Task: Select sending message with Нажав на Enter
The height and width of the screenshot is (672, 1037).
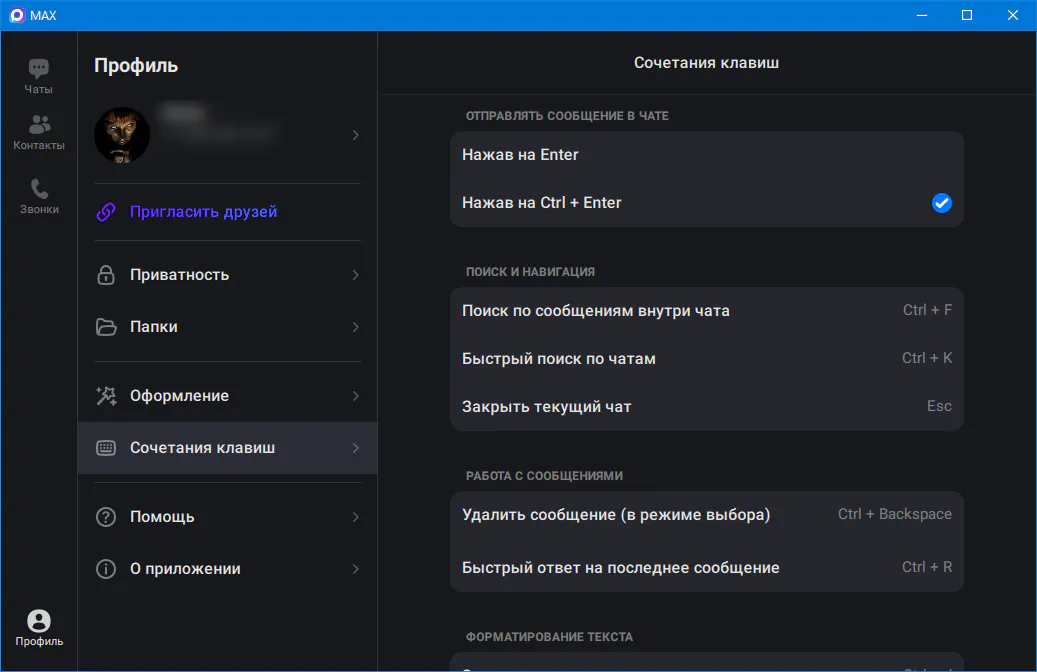Action: pyautogui.click(x=706, y=155)
